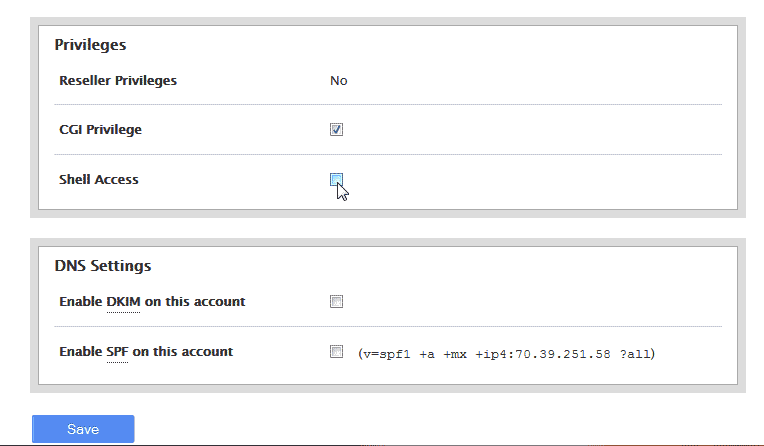Check the Enable SPF checkbox

[x=337, y=352]
